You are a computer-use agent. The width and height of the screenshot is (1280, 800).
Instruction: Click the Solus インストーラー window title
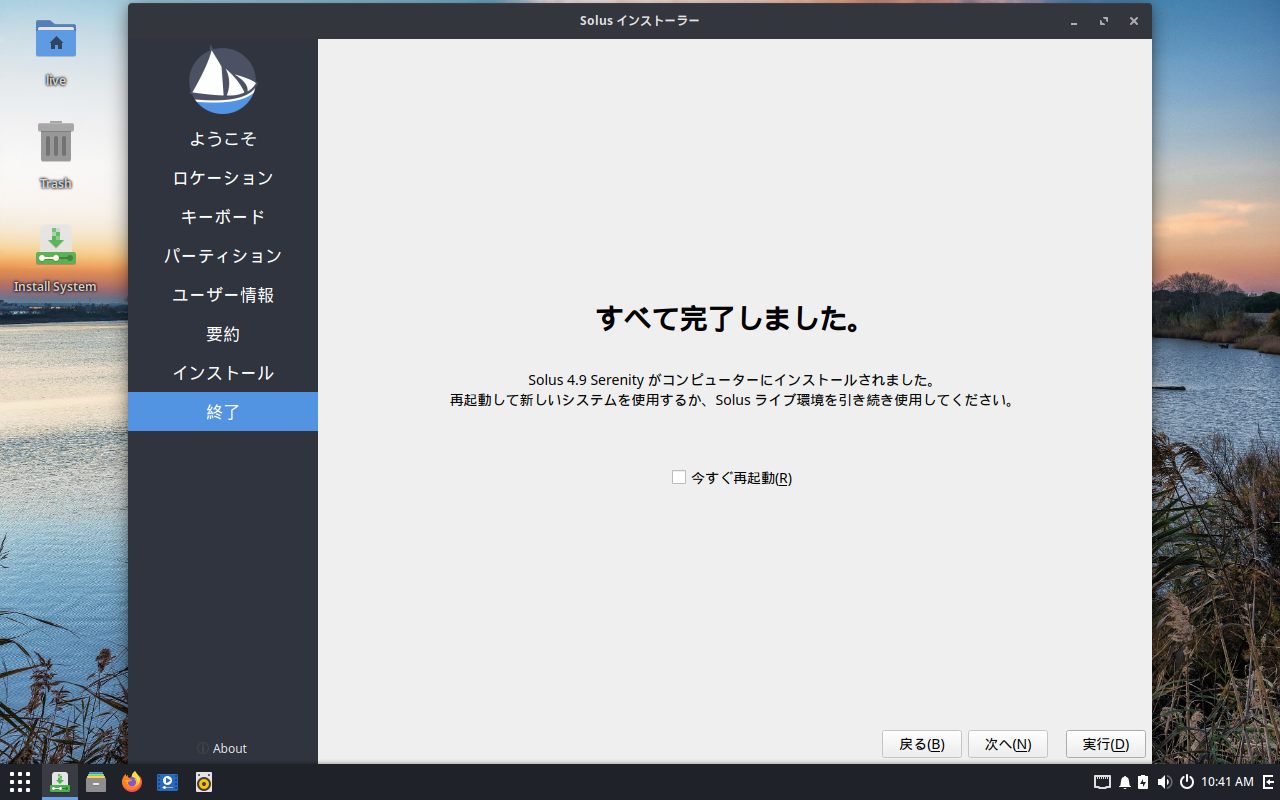point(640,21)
